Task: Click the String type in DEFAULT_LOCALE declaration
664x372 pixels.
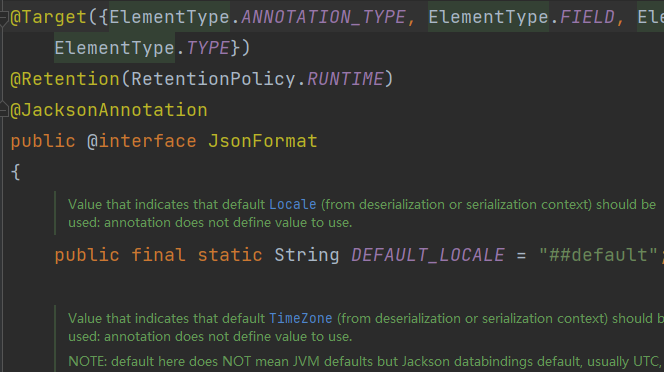Action: [x=307, y=255]
